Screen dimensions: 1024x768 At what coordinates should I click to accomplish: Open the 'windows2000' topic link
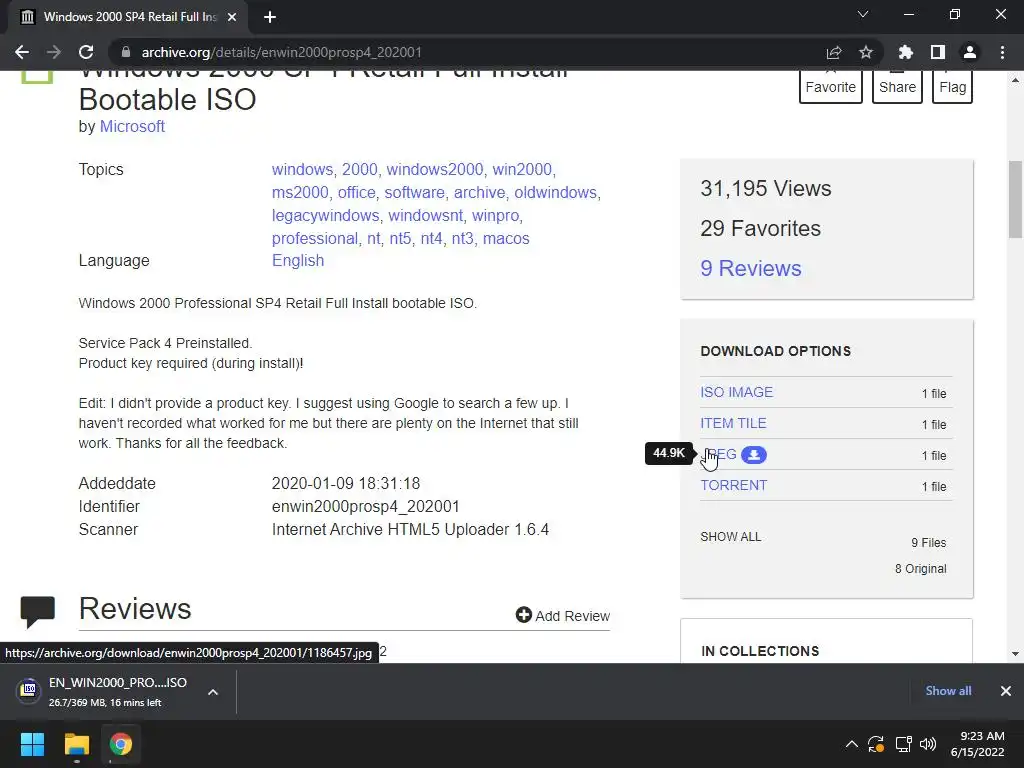point(435,169)
